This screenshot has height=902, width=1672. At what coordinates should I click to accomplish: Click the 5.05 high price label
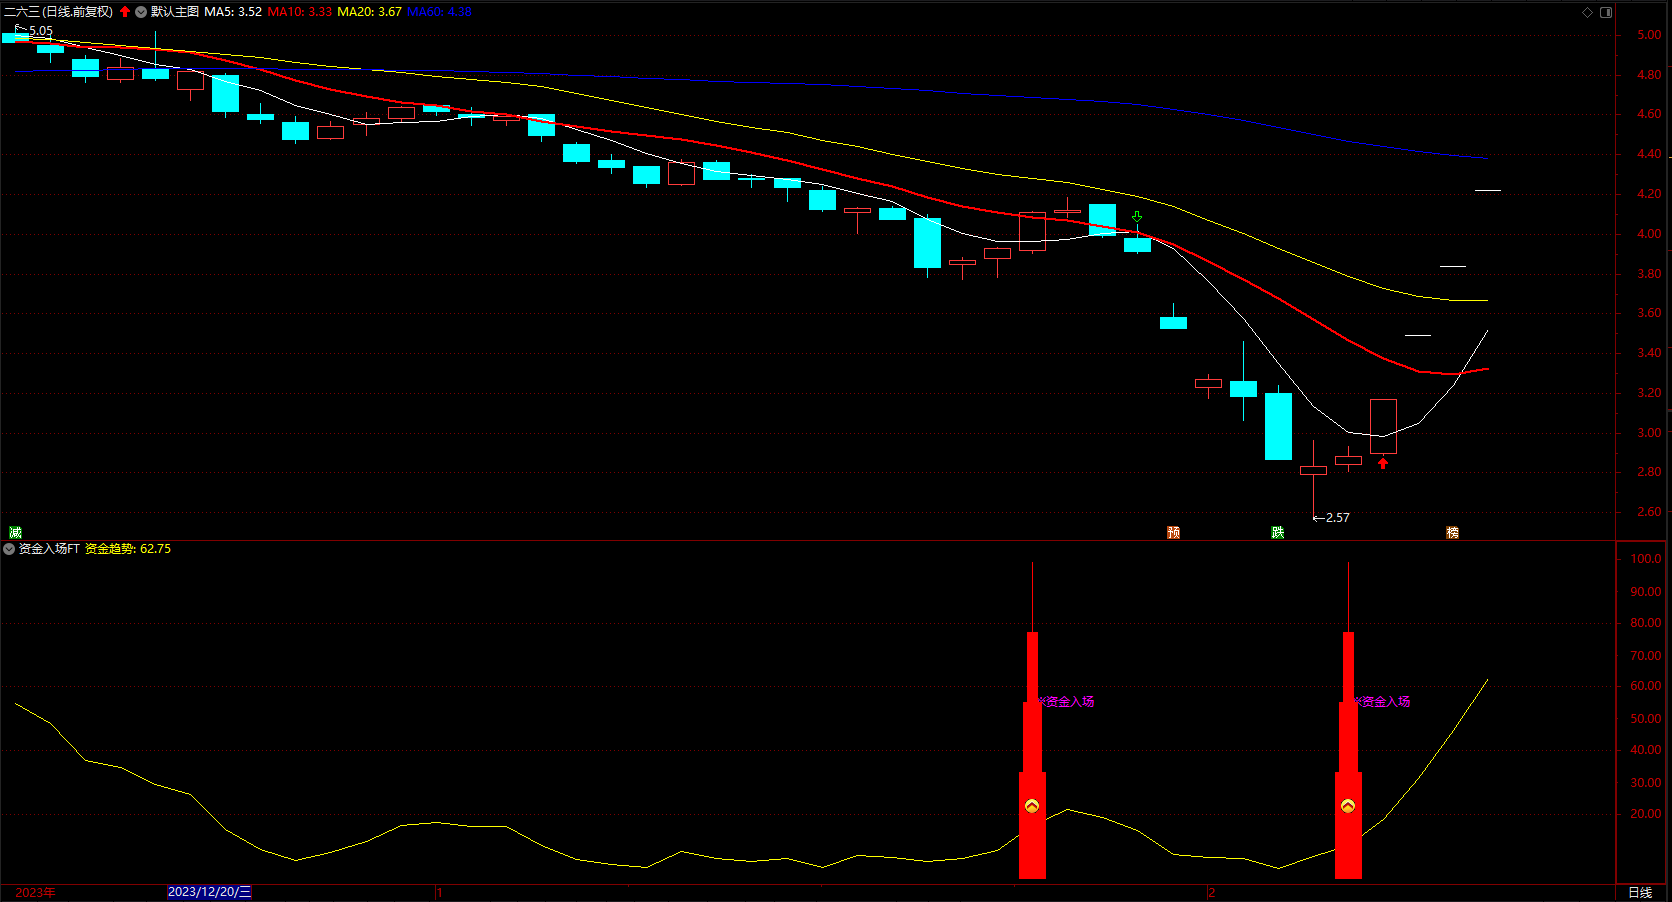tap(41, 31)
